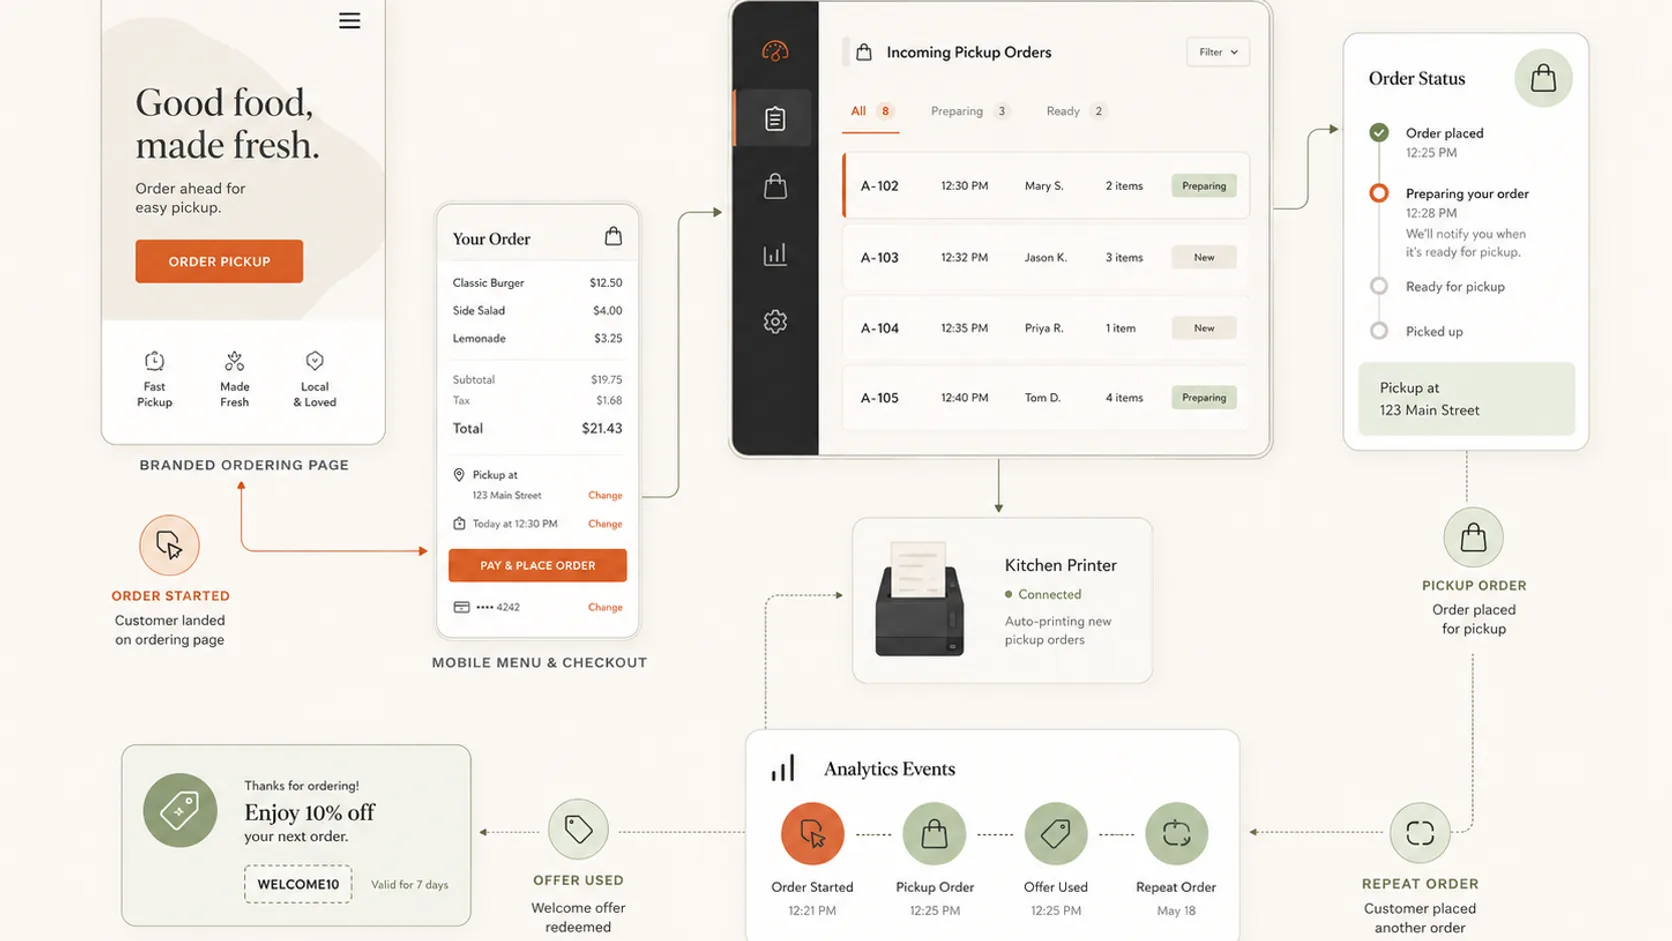Image resolution: width=1672 pixels, height=941 pixels.
Task: Click the Analytics Events bar chart icon
Action: click(x=783, y=768)
